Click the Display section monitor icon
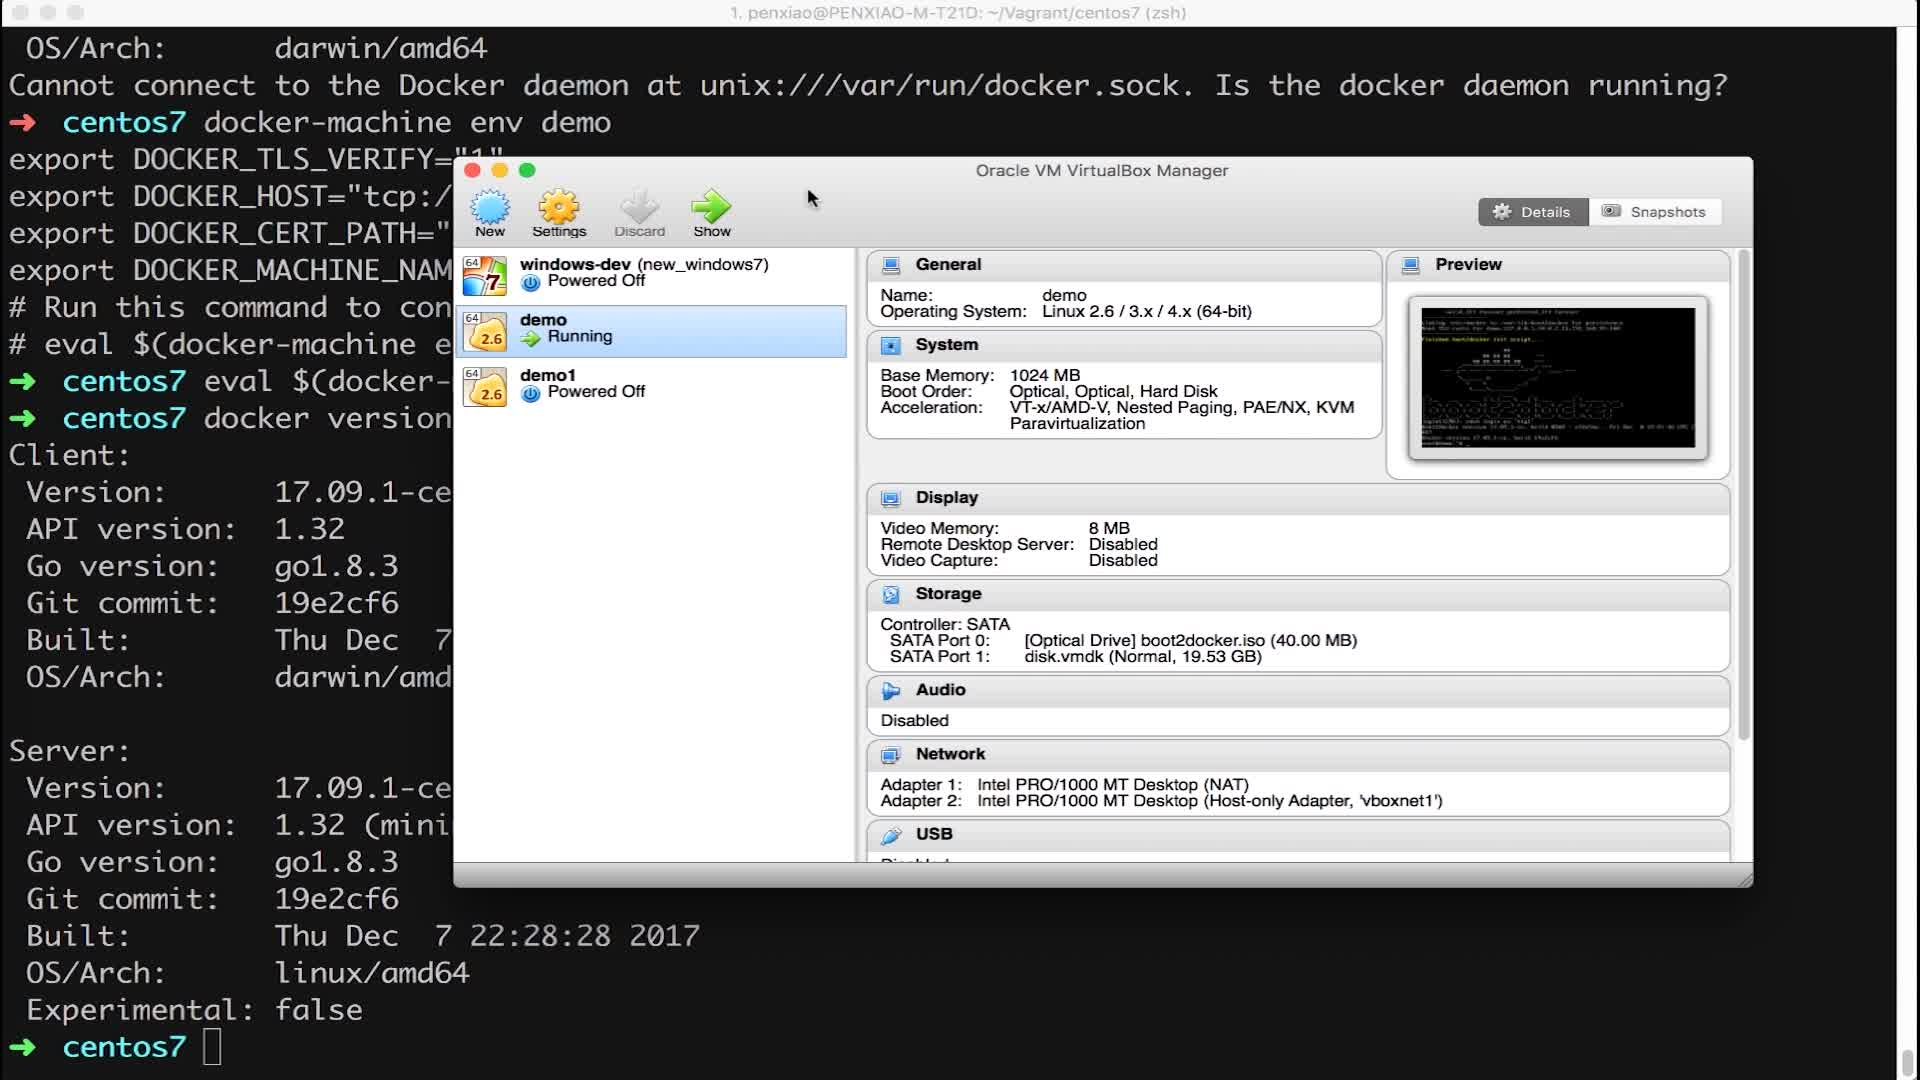Image resolution: width=1920 pixels, height=1080 pixels. coord(890,498)
